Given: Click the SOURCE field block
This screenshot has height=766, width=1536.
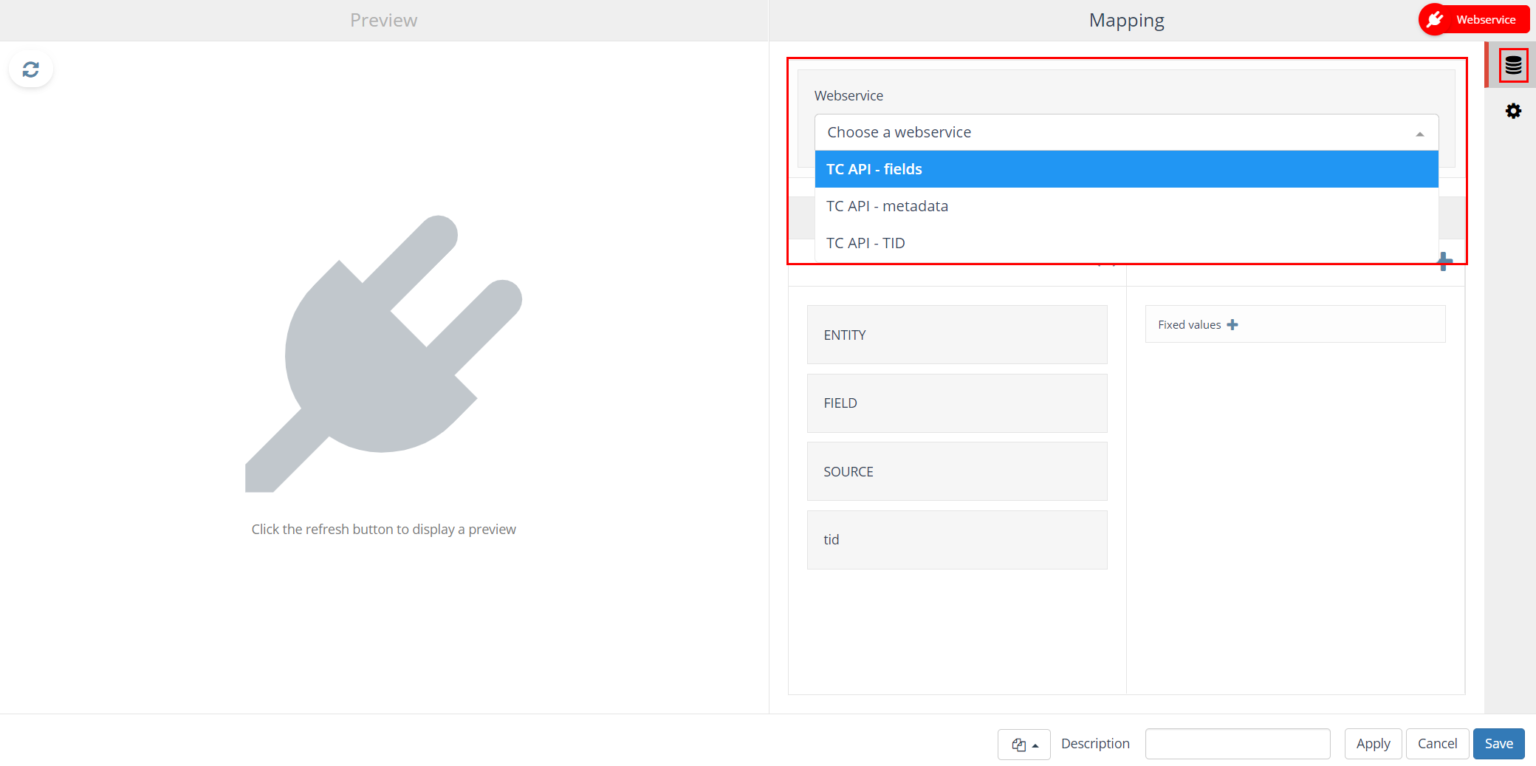Looking at the screenshot, I should coord(957,471).
